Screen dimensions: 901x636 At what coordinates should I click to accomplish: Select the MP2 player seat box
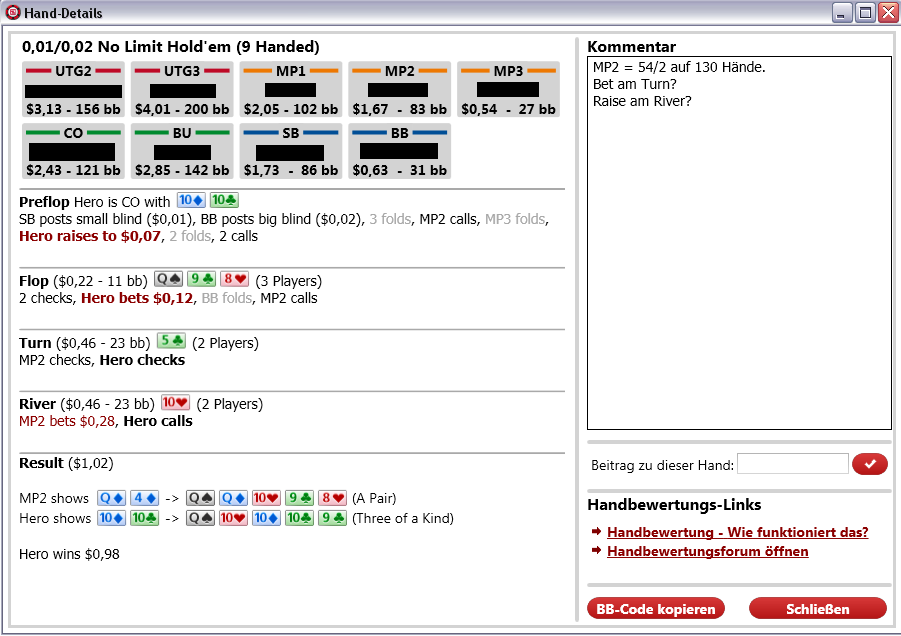[399, 90]
